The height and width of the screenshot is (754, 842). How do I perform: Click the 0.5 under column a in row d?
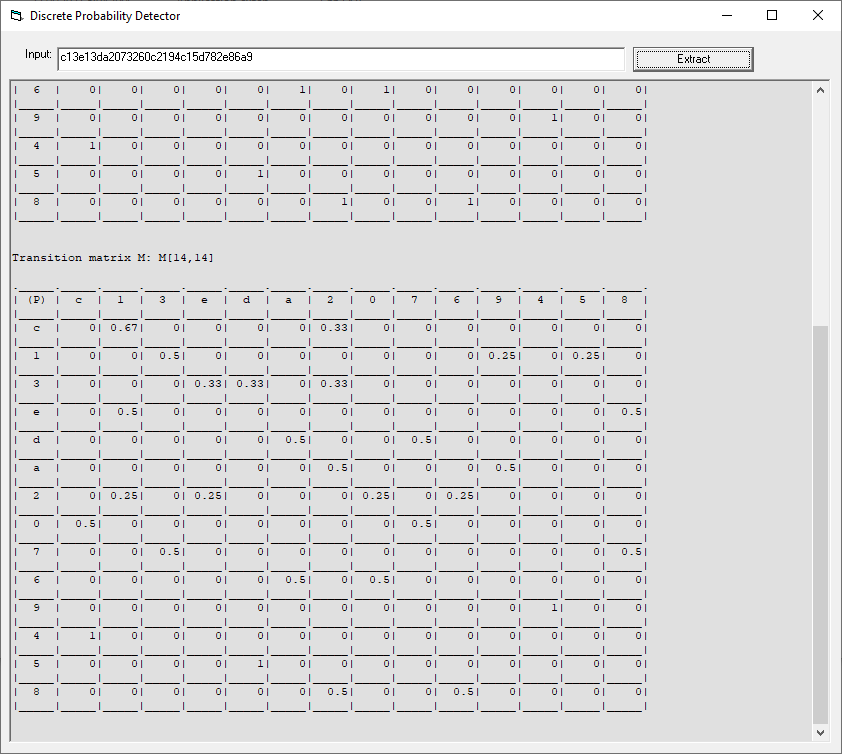[295, 439]
